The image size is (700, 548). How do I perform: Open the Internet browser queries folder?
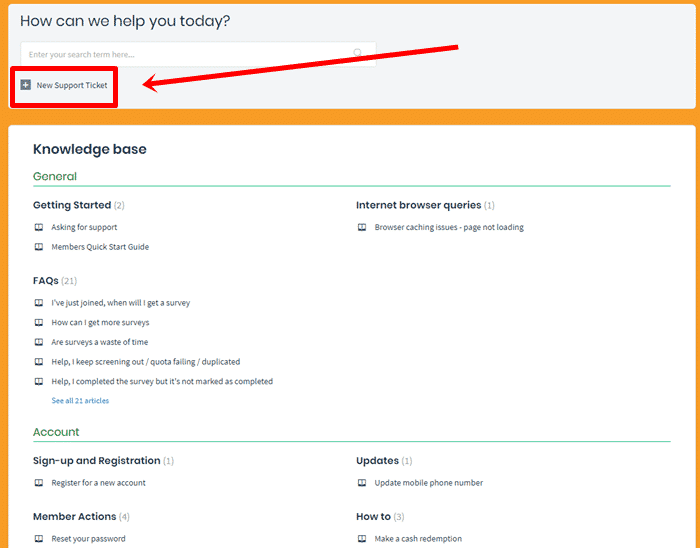pyautogui.click(x=419, y=205)
